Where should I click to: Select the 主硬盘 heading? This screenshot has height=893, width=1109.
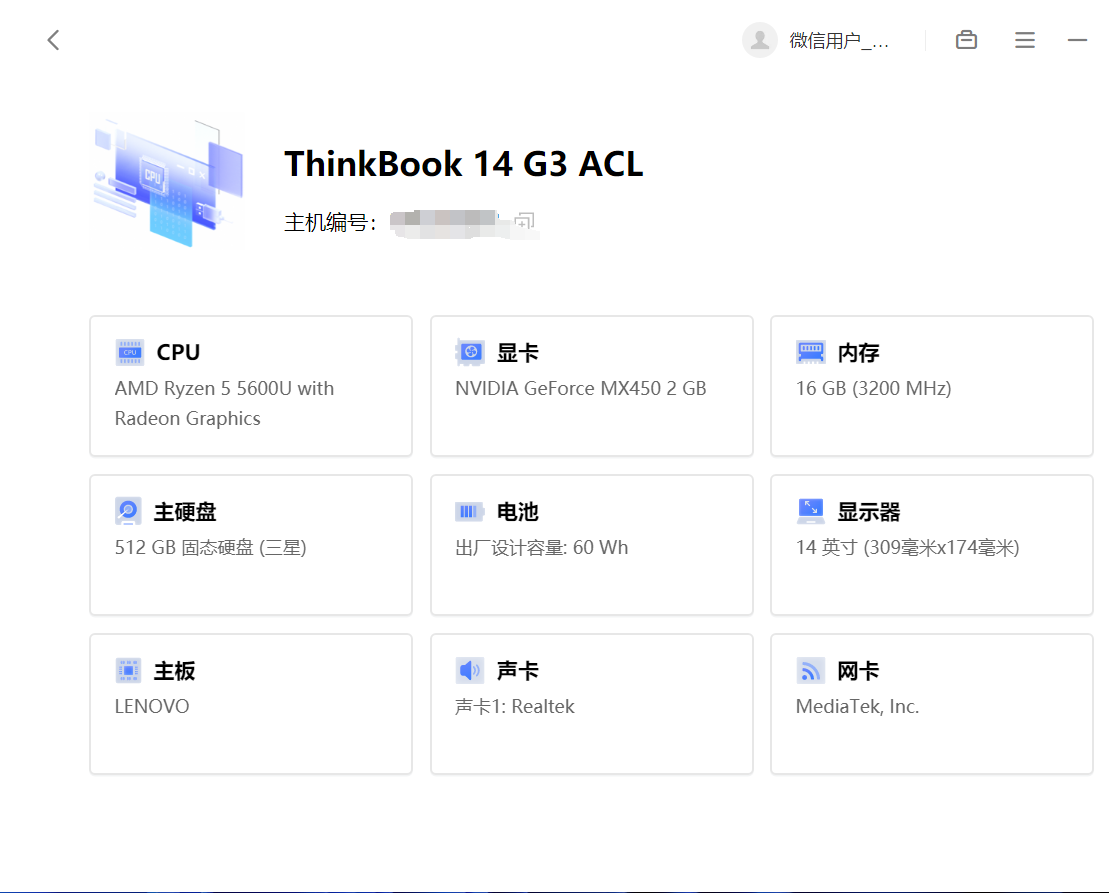coord(185,511)
